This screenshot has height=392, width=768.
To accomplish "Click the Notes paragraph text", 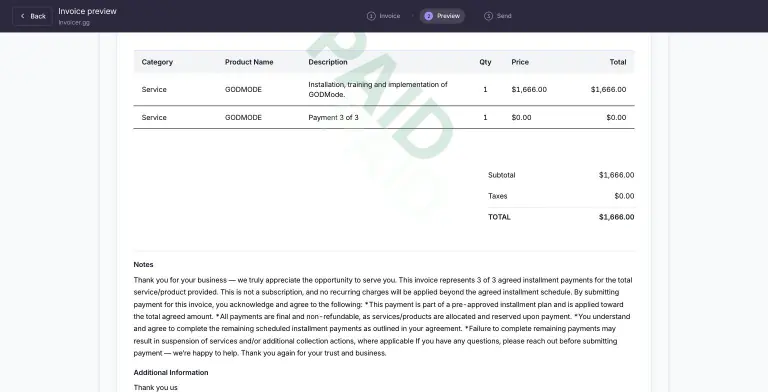I will 383,317.
